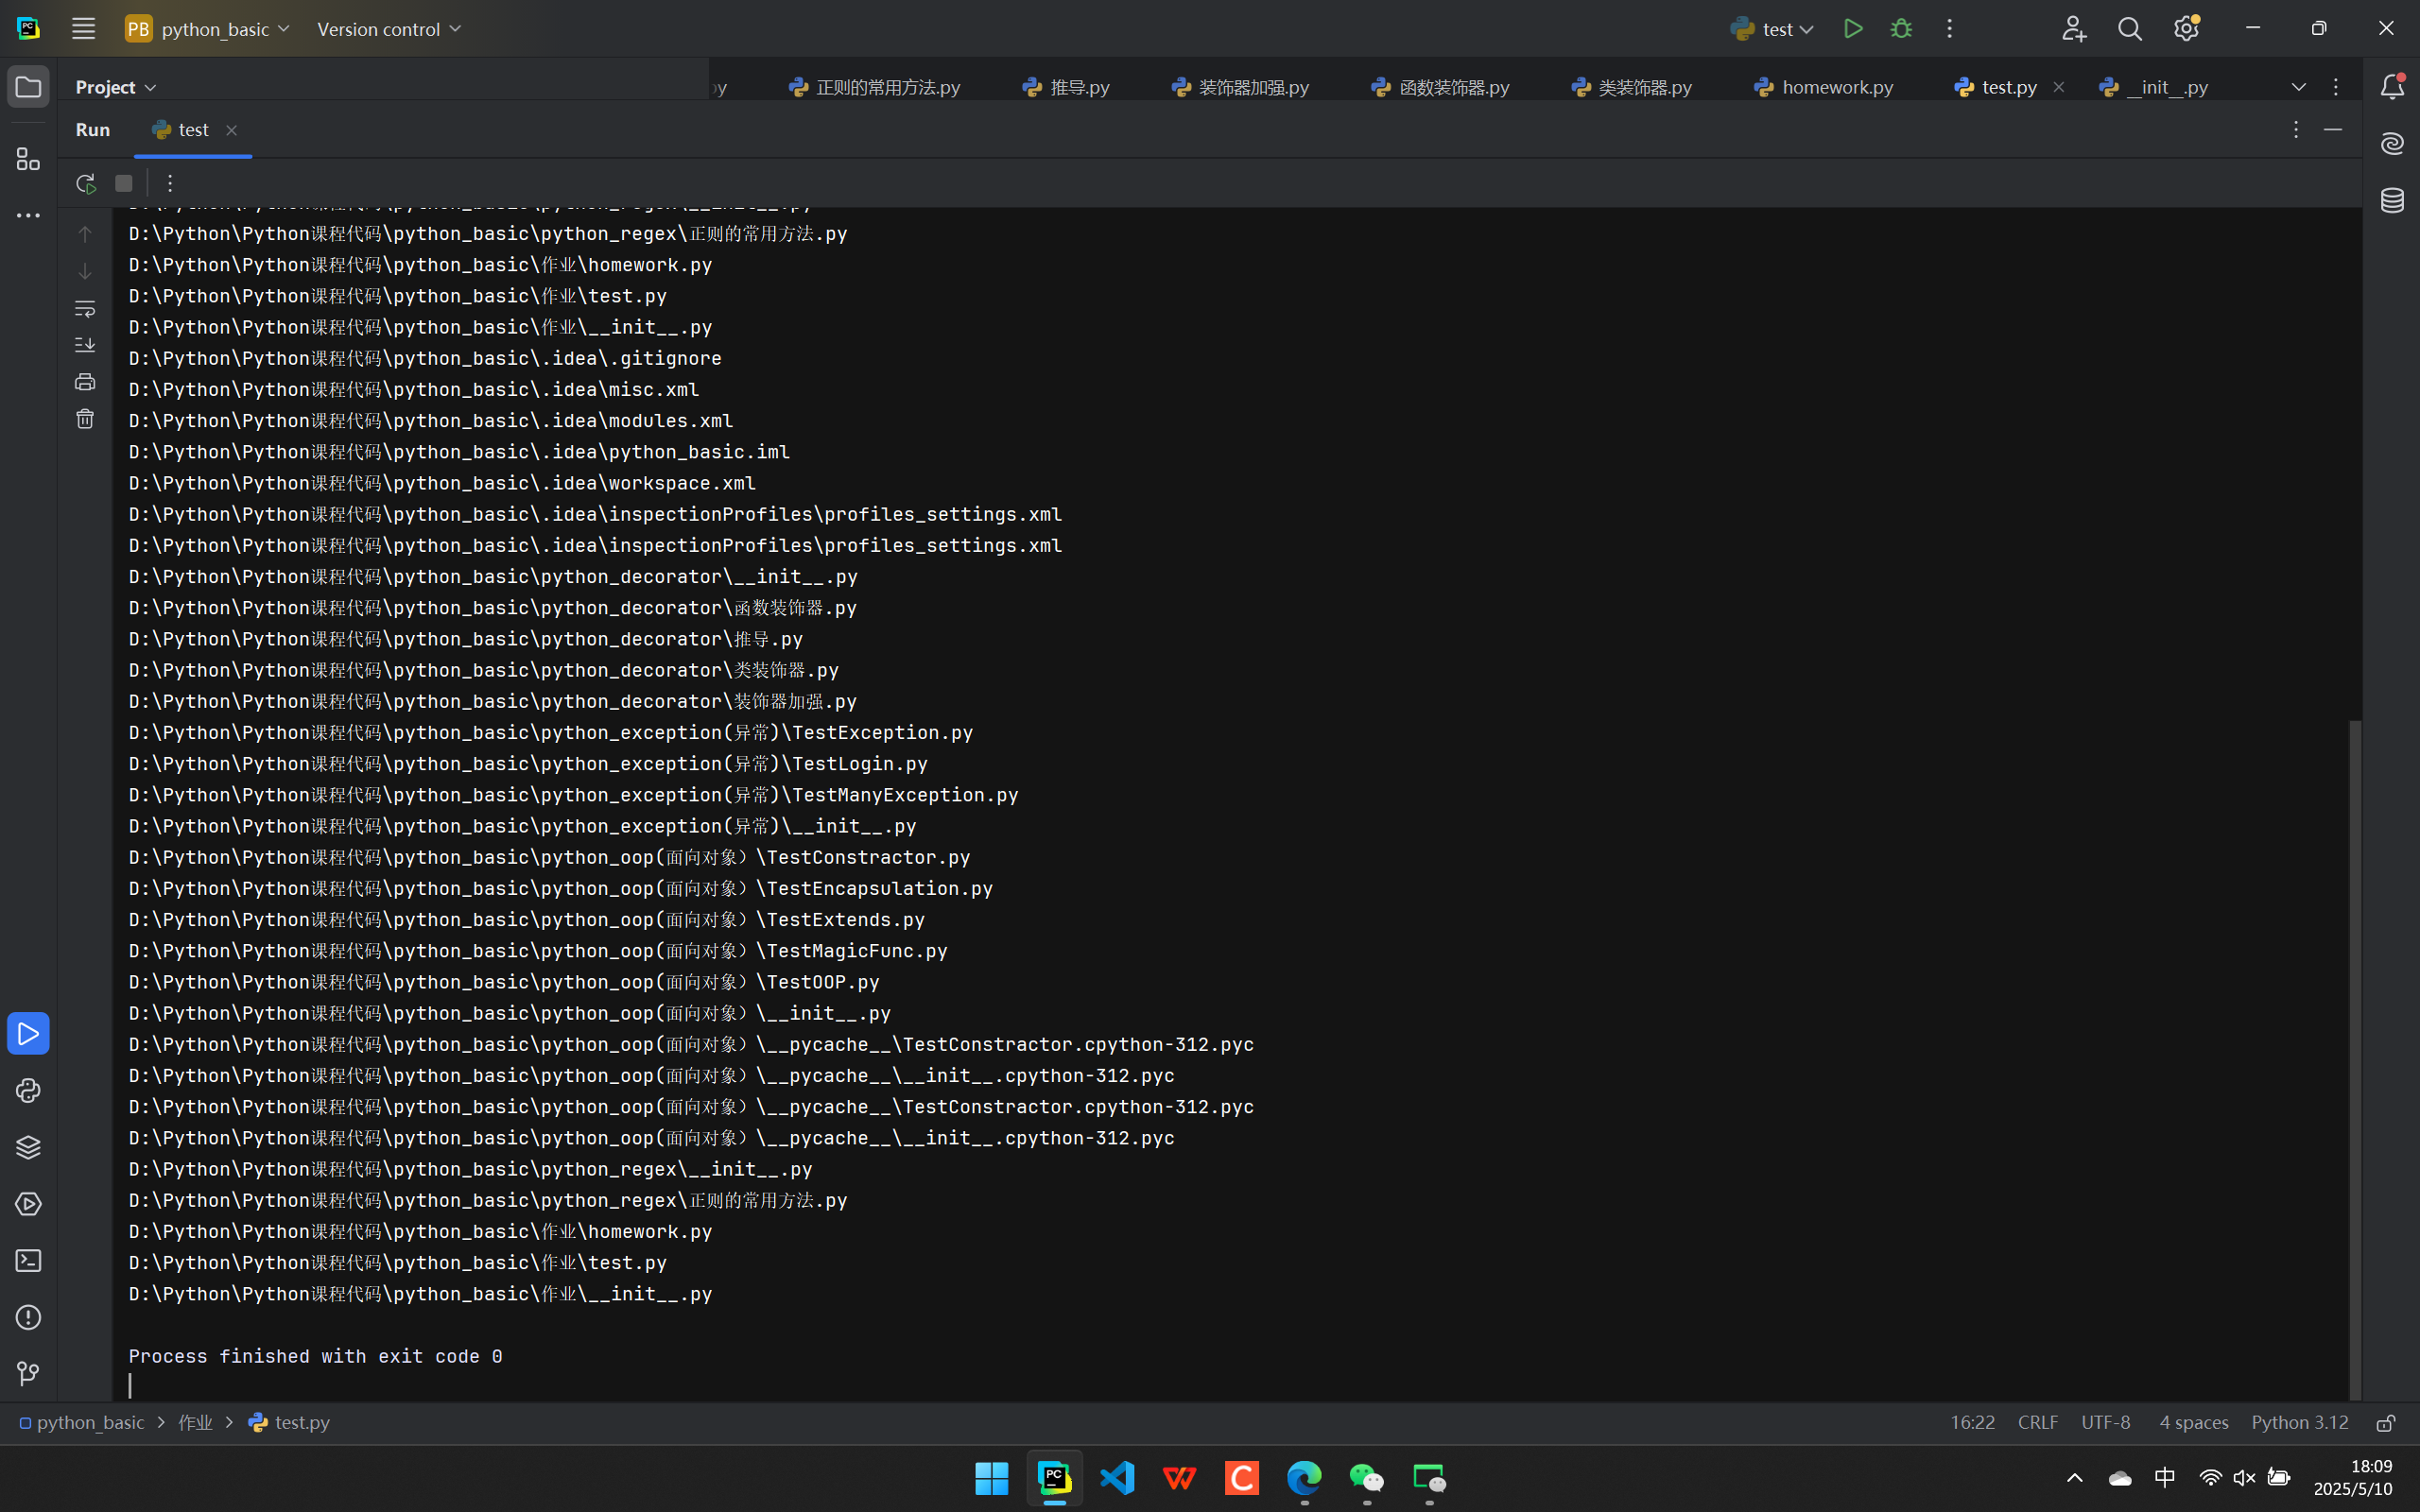Click the Stop process square icon
Screen dimensions: 2420x1512
(x=124, y=183)
